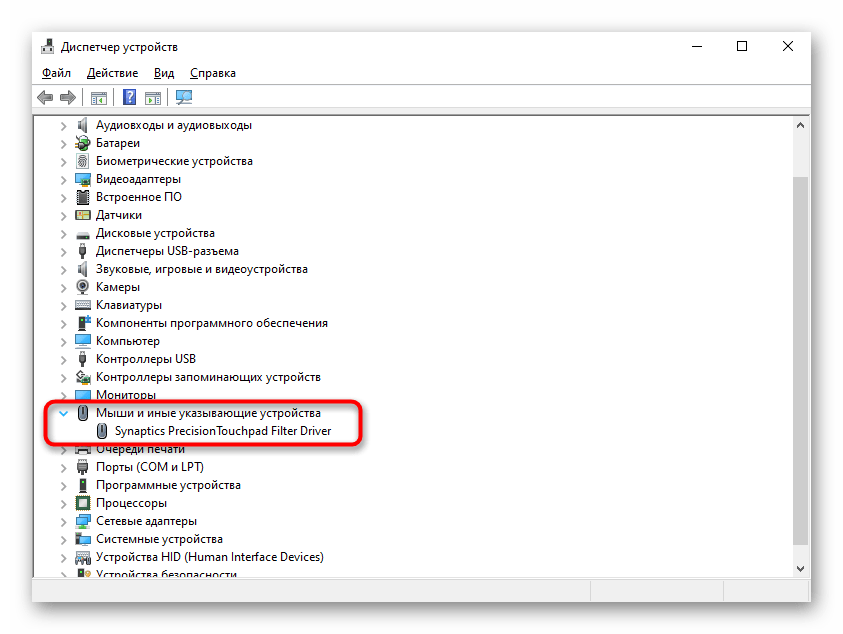Expand the Видеоадаптеры category
Image resolution: width=843 pixels, height=634 pixels.
[x=63, y=180]
